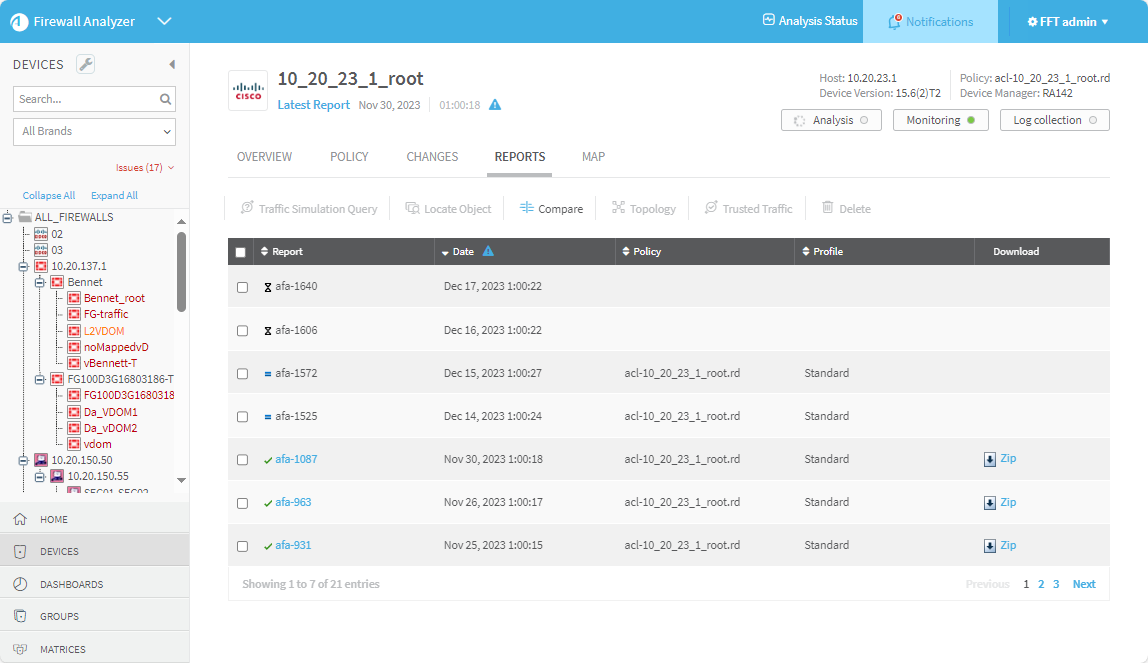The height and width of the screenshot is (663, 1148).
Task: Switch to the POLICY tab
Action: [349, 157]
